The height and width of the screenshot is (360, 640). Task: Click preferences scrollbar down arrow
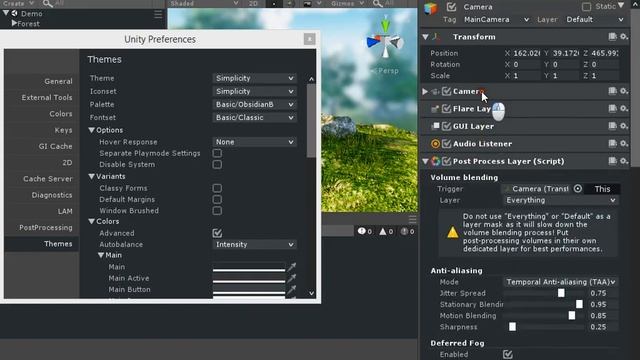311,293
